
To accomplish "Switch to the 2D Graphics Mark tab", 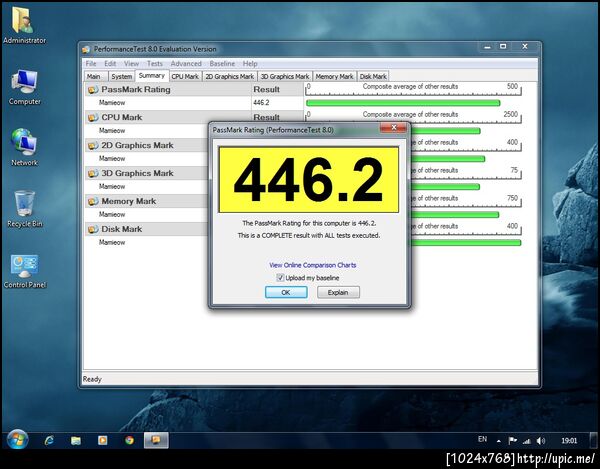I will click(x=230, y=77).
